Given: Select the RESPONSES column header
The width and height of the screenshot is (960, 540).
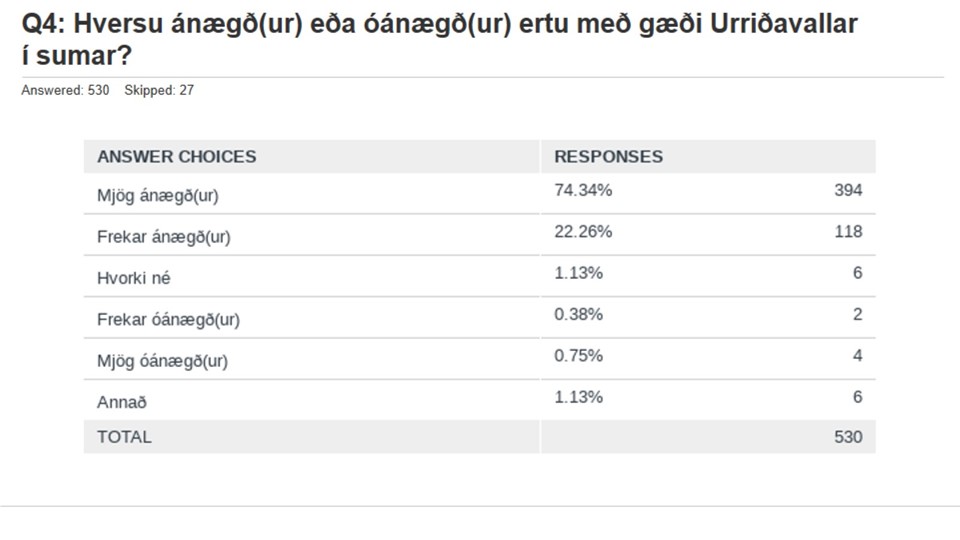Looking at the screenshot, I should (x=608, y=157).
